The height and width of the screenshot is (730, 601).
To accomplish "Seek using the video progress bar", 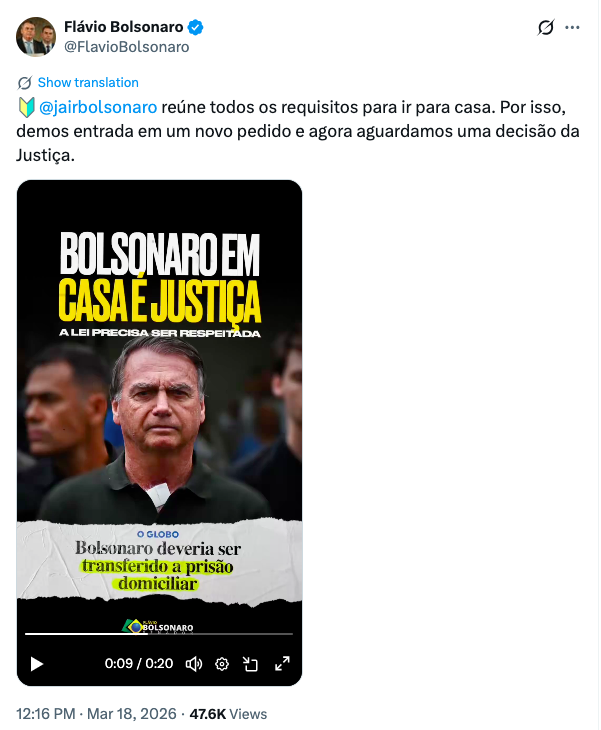I will click(x=159, y=634).
